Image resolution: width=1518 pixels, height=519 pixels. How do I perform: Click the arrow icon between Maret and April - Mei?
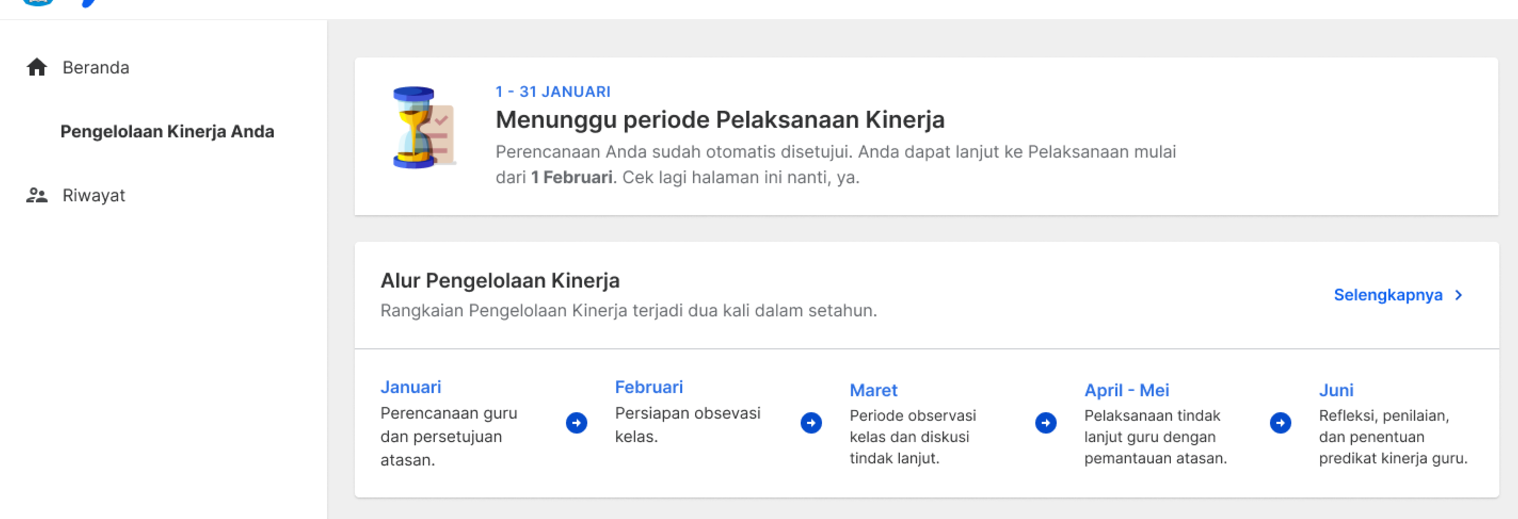point(1046,423)
